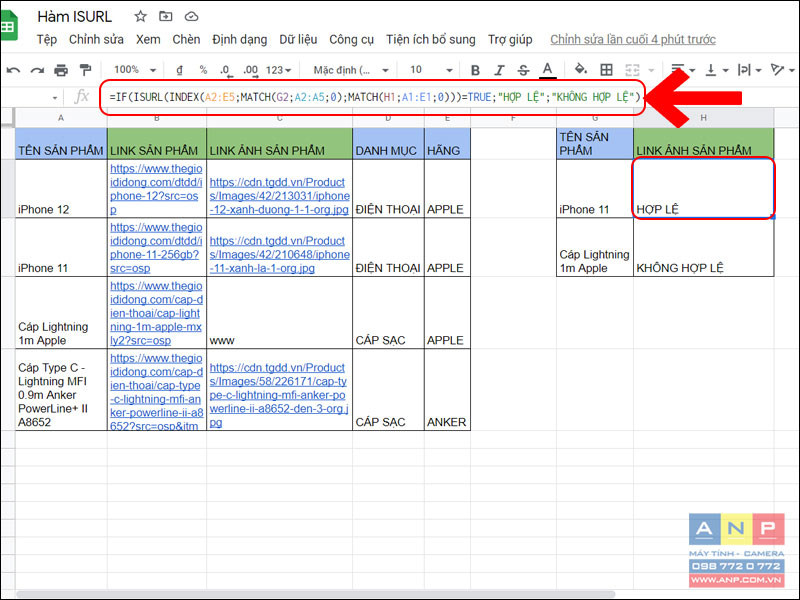Screen dimensions: 800x600
Task: Increase decimal places
Action: (250, 70)
